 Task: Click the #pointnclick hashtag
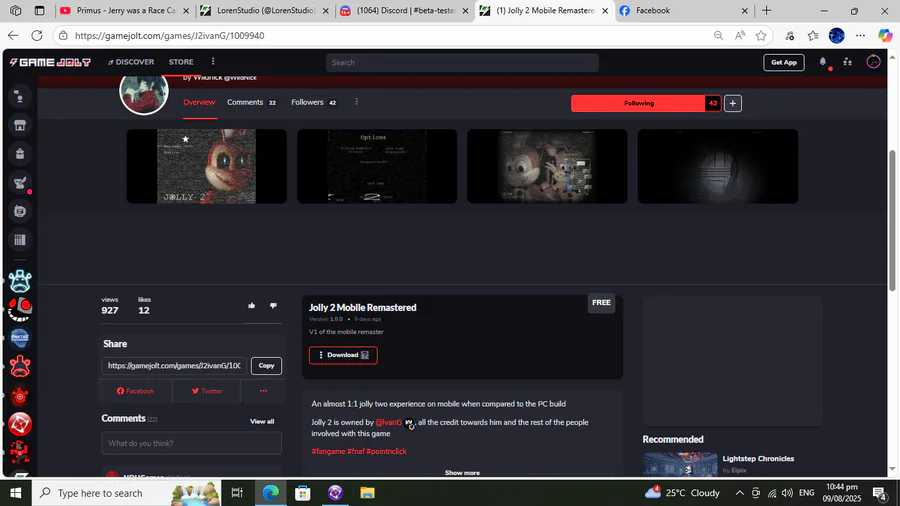[386, 451]
